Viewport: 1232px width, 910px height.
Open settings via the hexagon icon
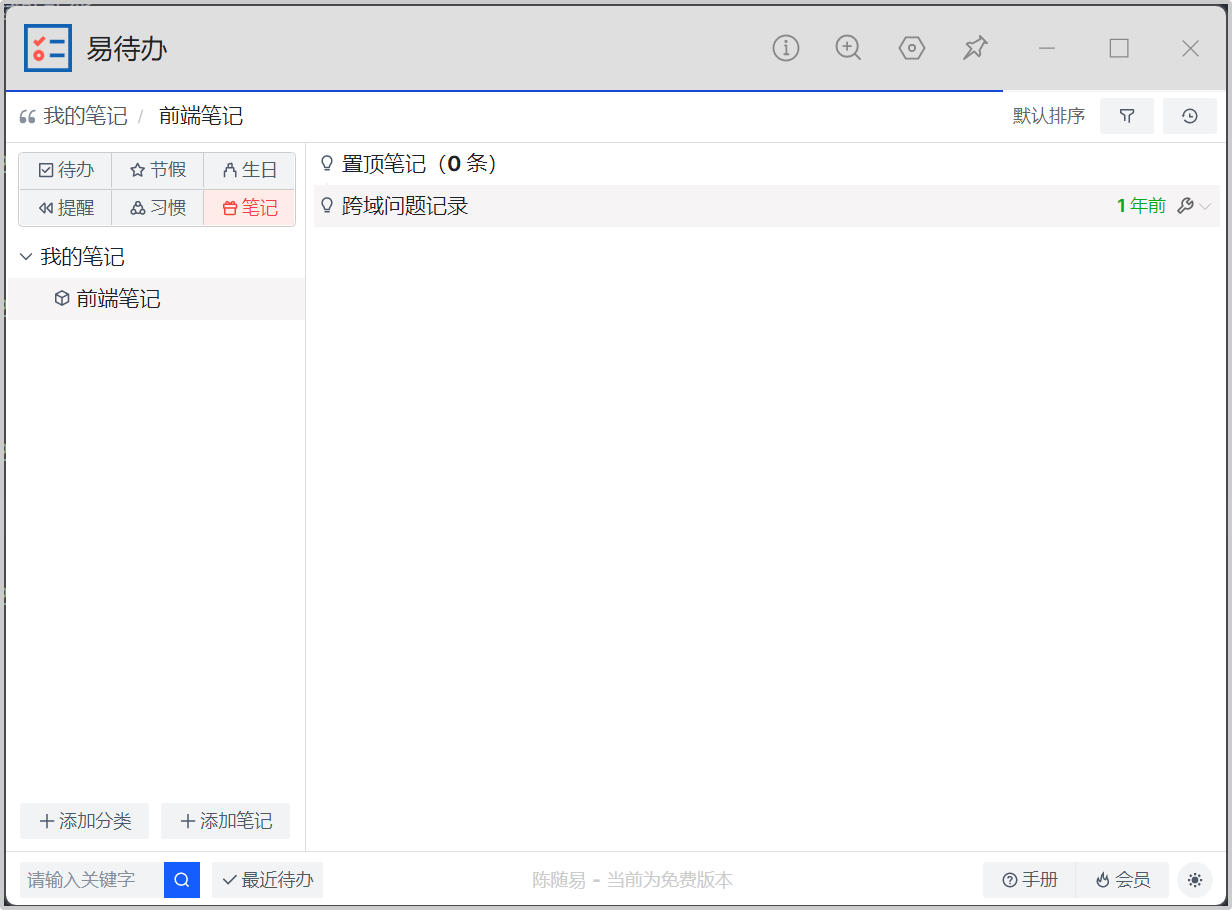pyautogui.click(x=911, y=48)
